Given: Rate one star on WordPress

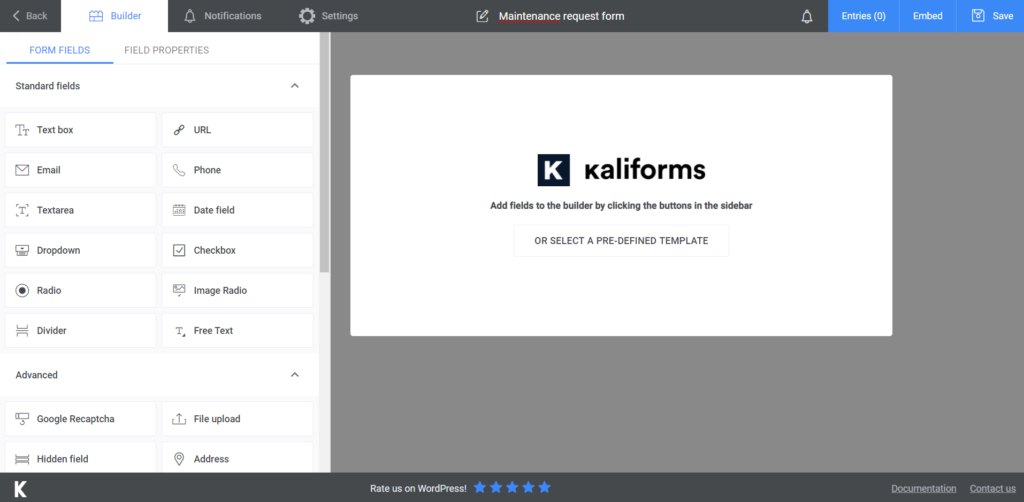Looking at the screenshot, I should pos(480,488).
